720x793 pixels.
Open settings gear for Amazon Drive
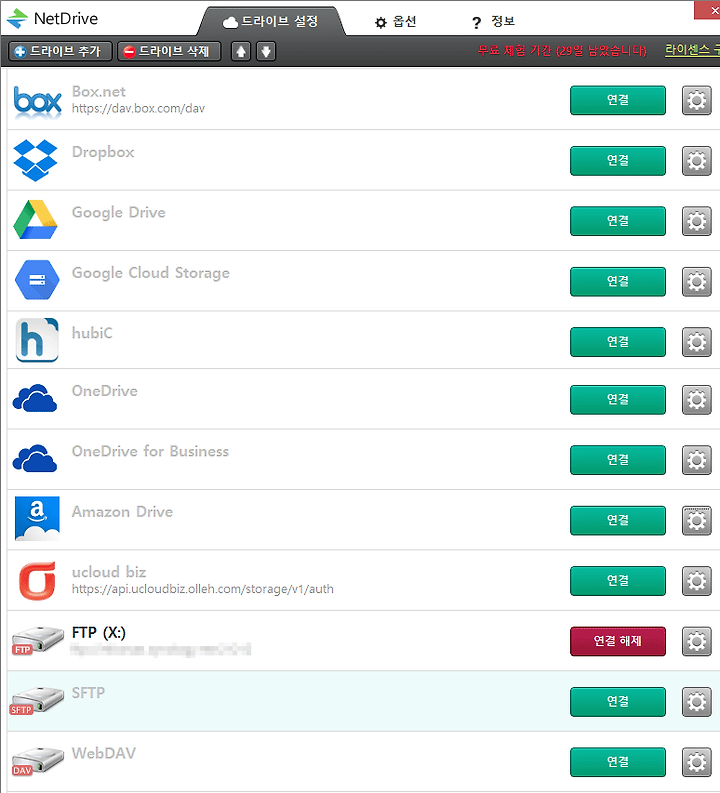coord(696,520)
